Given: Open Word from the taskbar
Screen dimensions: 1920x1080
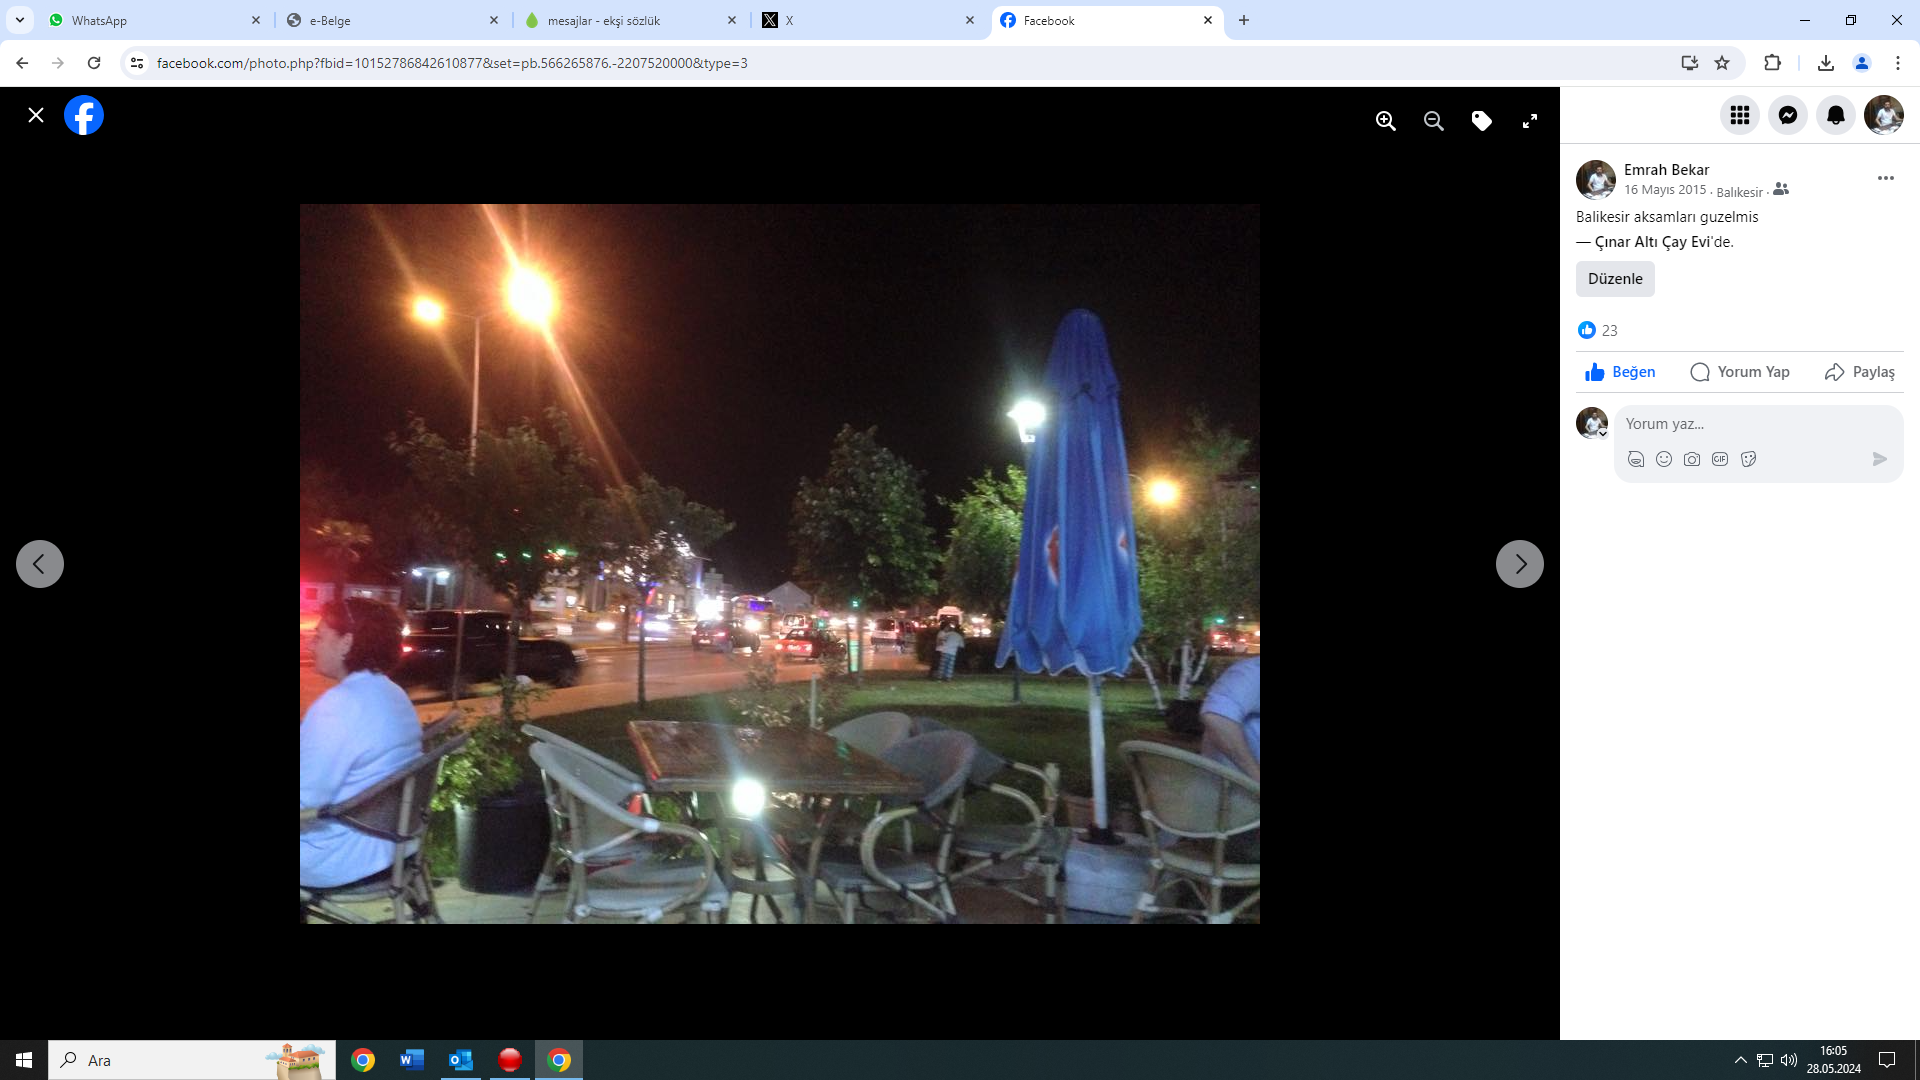Looking at the screenshot, I should coord(412,1060).
